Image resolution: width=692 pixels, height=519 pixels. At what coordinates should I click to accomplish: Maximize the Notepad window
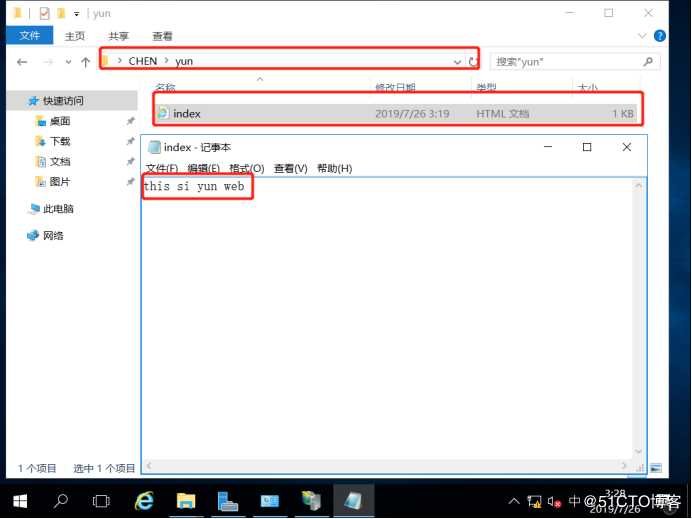587,147
